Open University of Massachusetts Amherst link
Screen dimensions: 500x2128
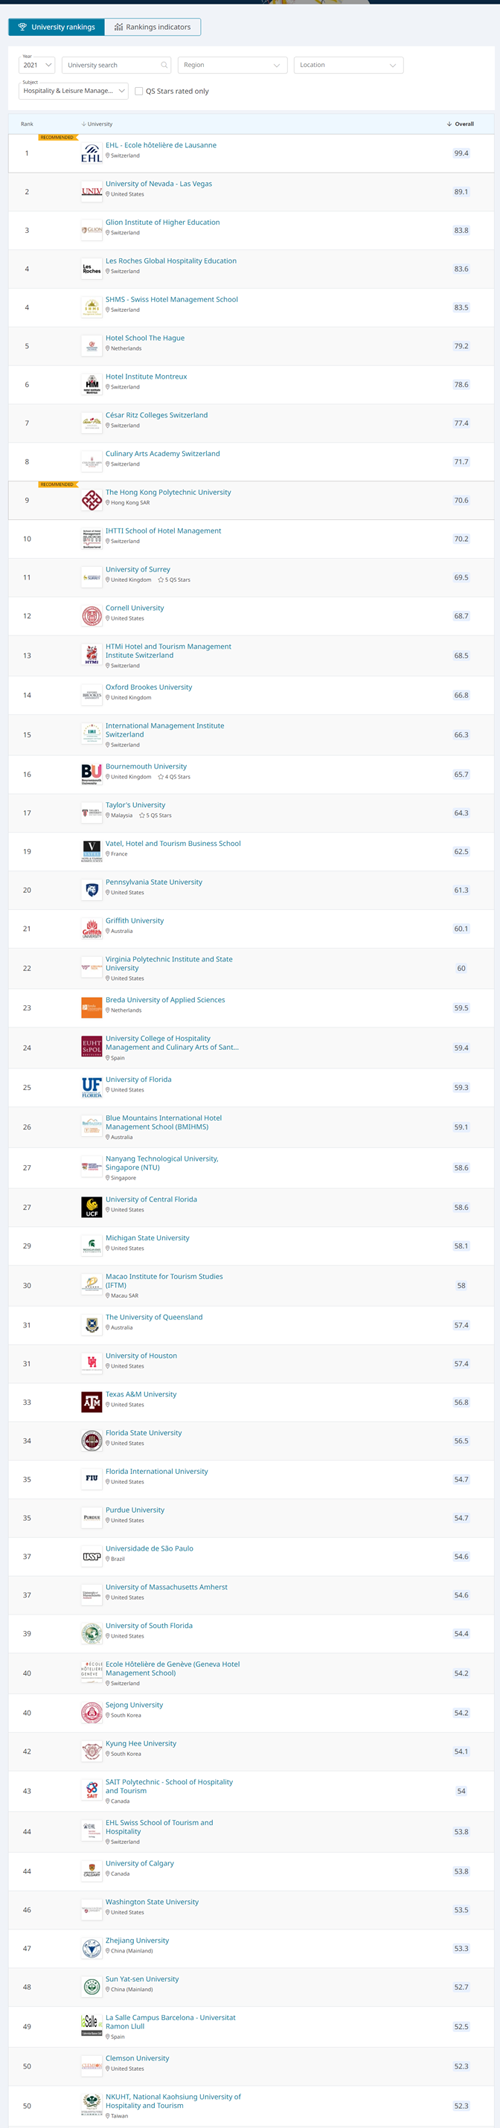point(167,1587)
